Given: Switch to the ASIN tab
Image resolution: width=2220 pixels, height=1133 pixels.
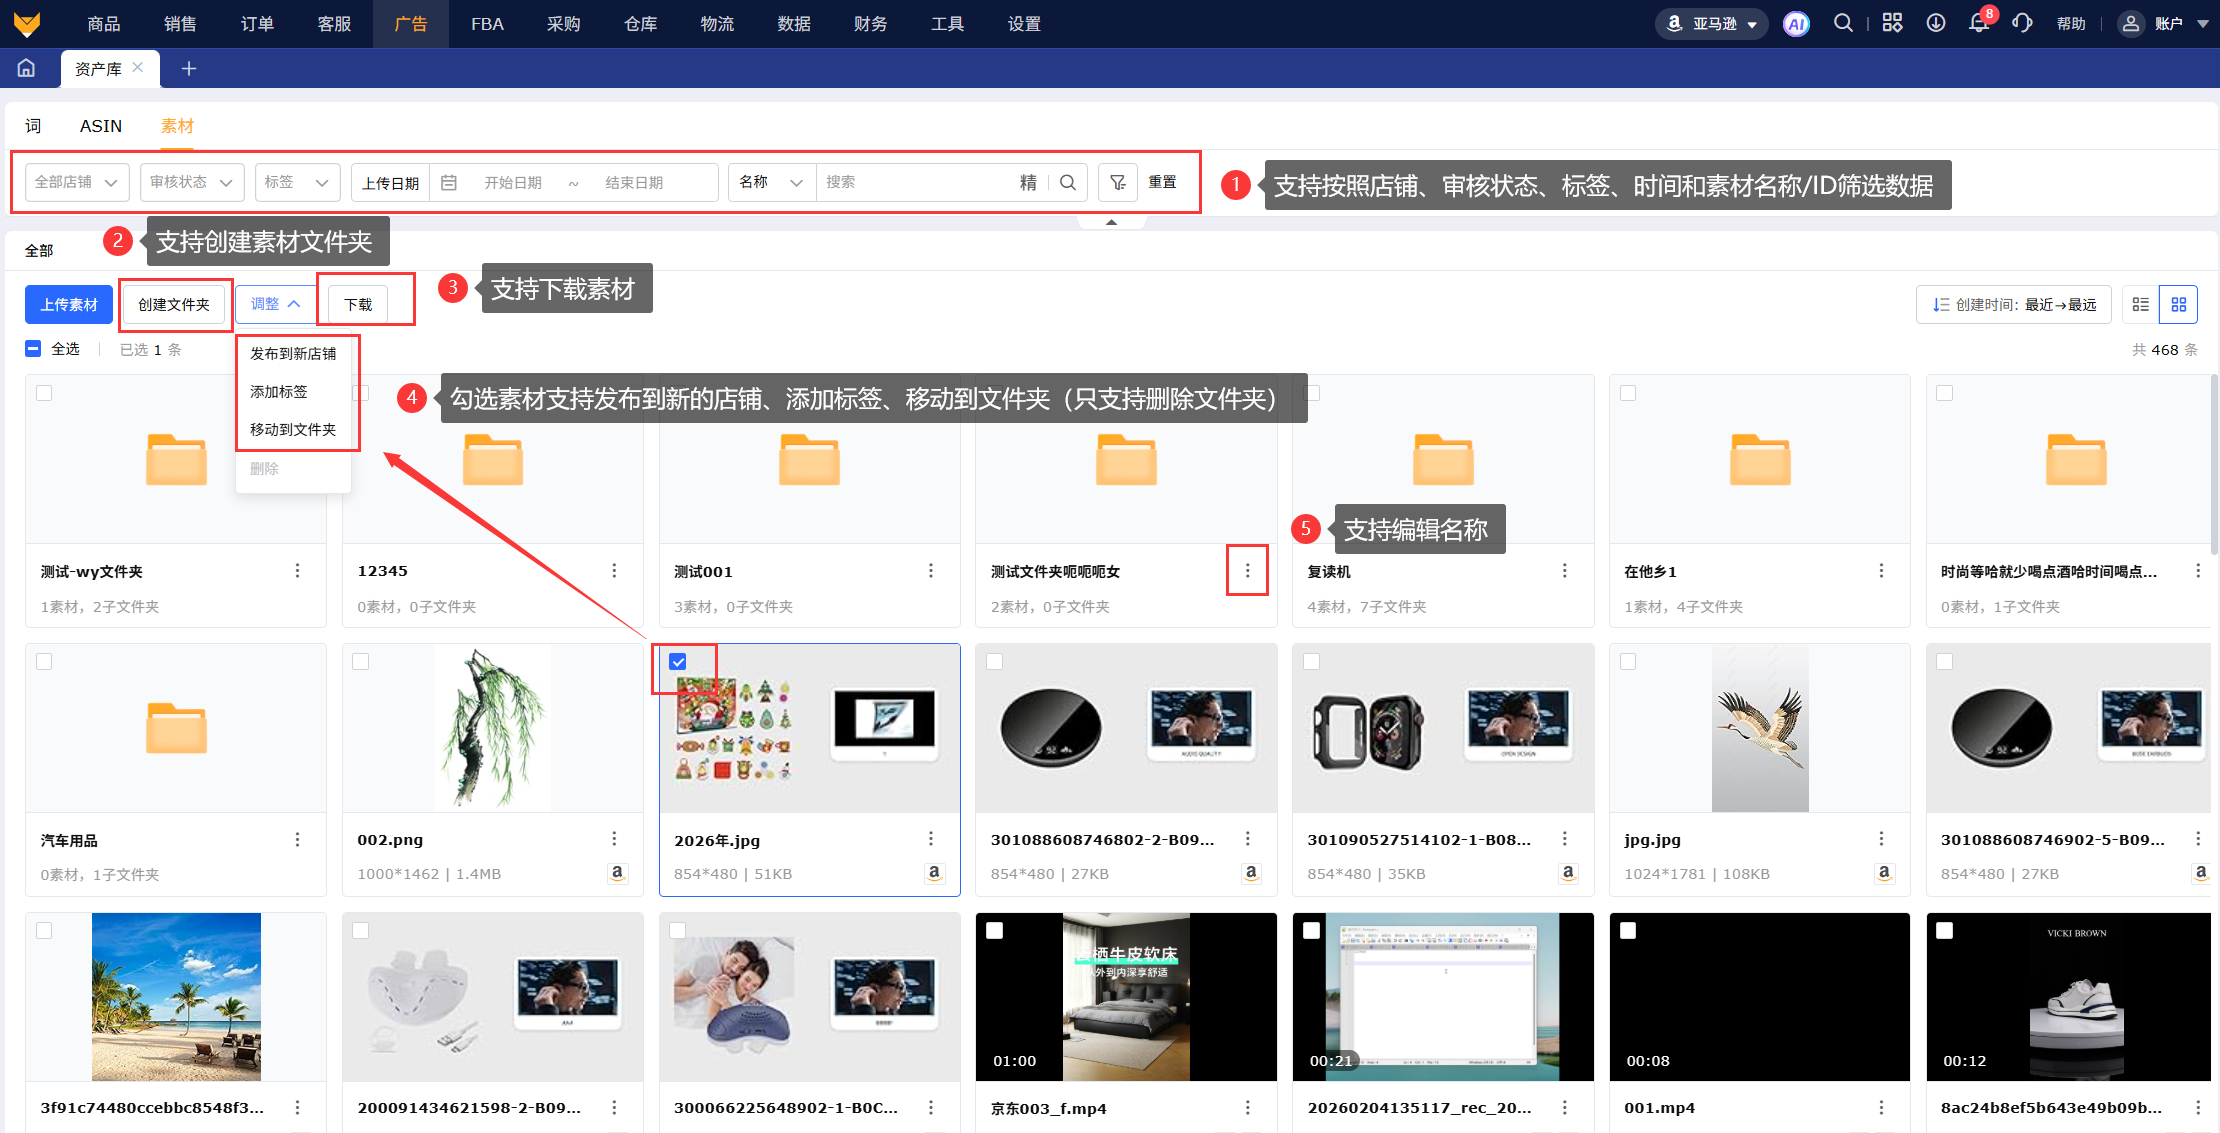Looking at the screenshot, I should (101, 126).
